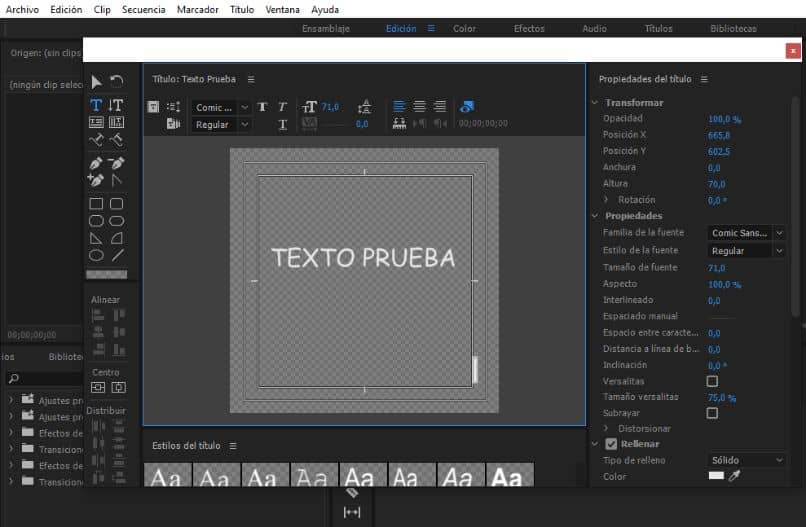Center-align the title text
This screenshot has height=527, width=806.
419,107
